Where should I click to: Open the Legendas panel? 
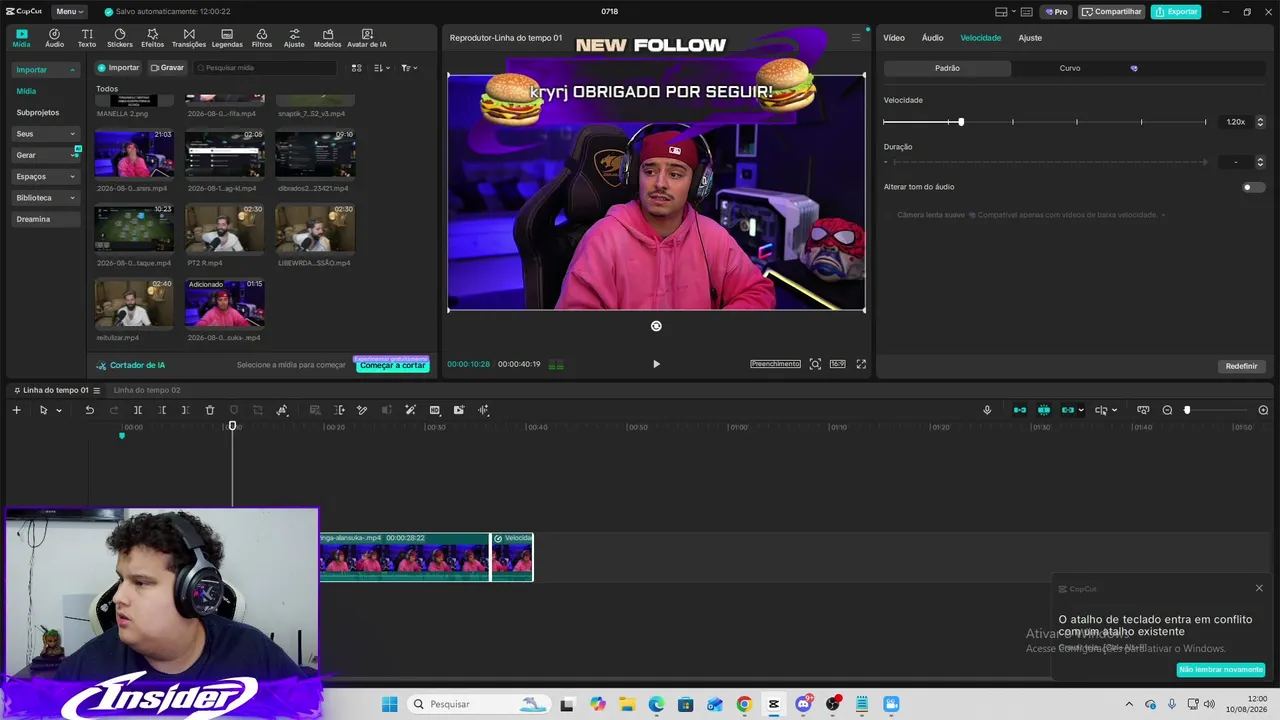[x=227, y=38]
